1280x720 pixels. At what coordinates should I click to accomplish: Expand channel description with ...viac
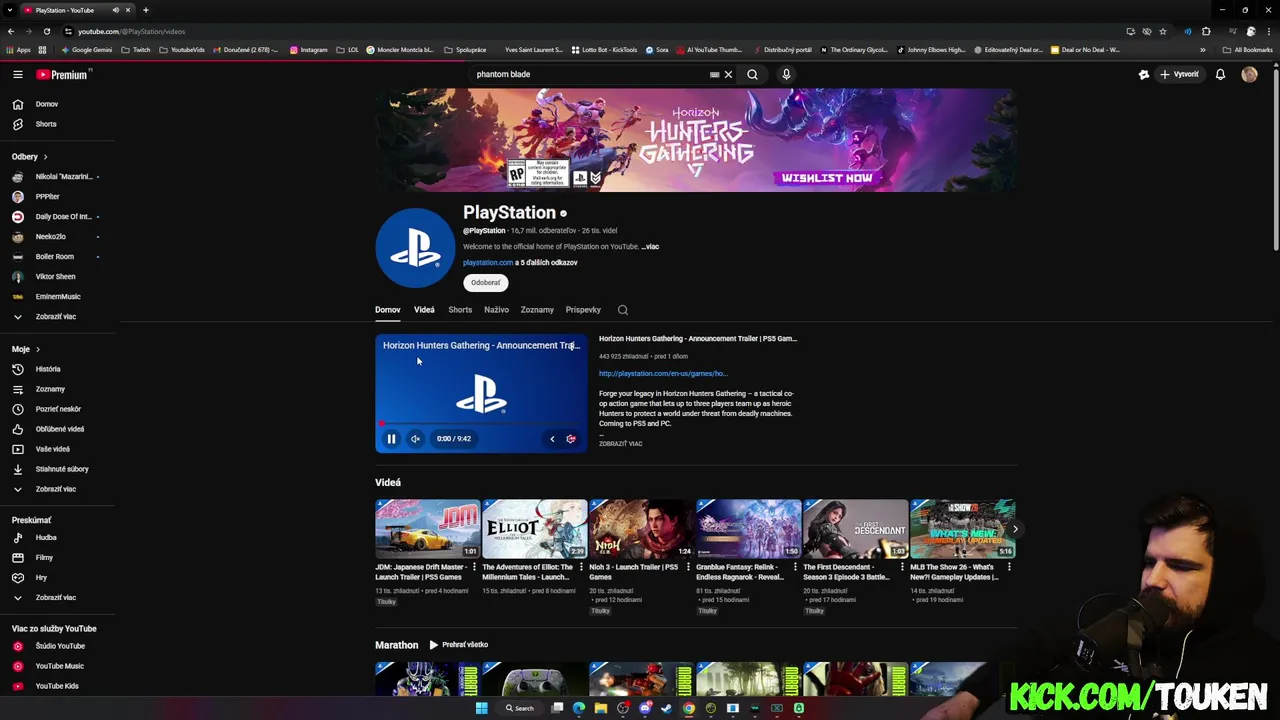pyautogui.click(x=650, y=247)
